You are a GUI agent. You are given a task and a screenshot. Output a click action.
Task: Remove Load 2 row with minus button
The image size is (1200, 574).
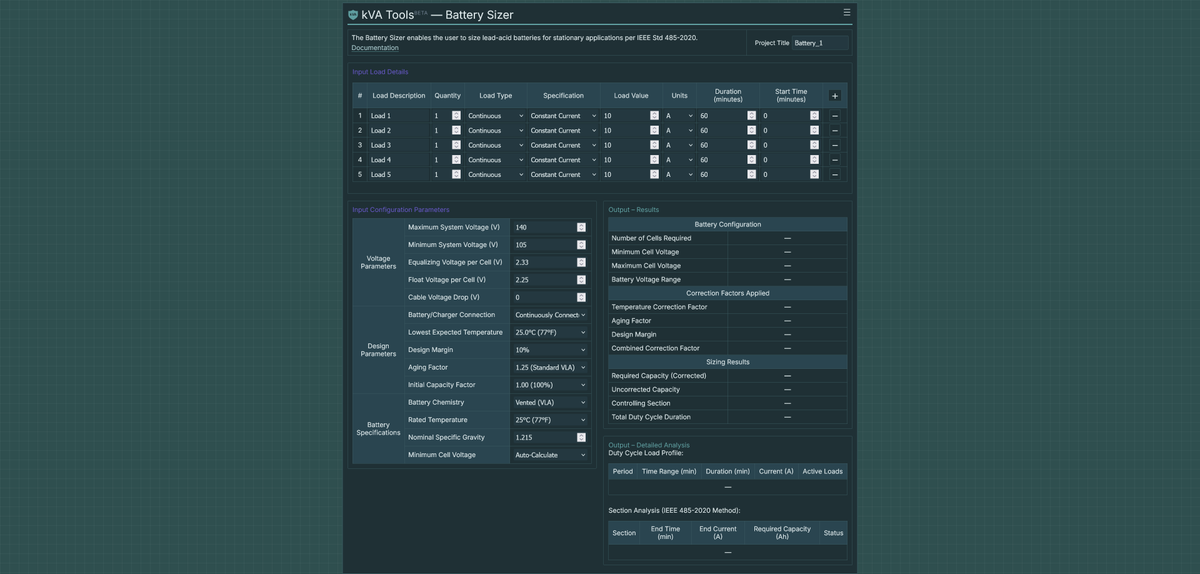coord(835,131)
